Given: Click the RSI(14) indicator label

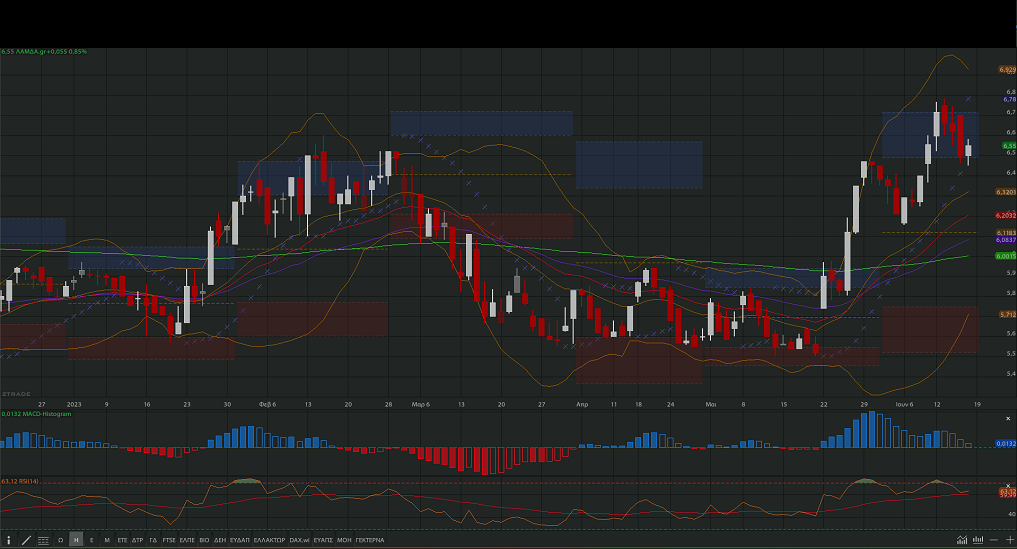Looking at the screenshot, I should 20,482.
